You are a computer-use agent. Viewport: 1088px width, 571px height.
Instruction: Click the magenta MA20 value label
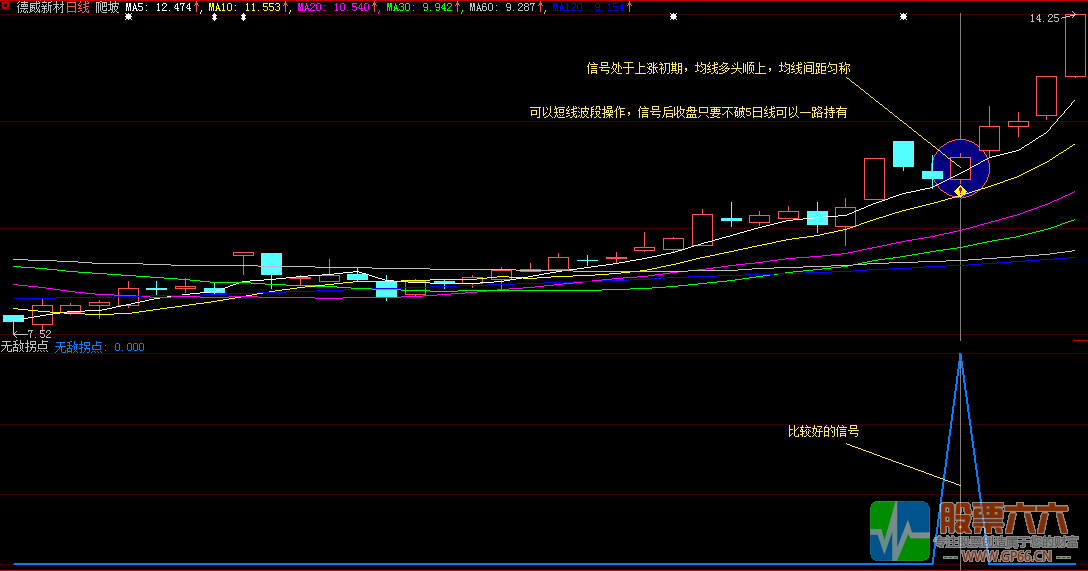click(337, 8)
